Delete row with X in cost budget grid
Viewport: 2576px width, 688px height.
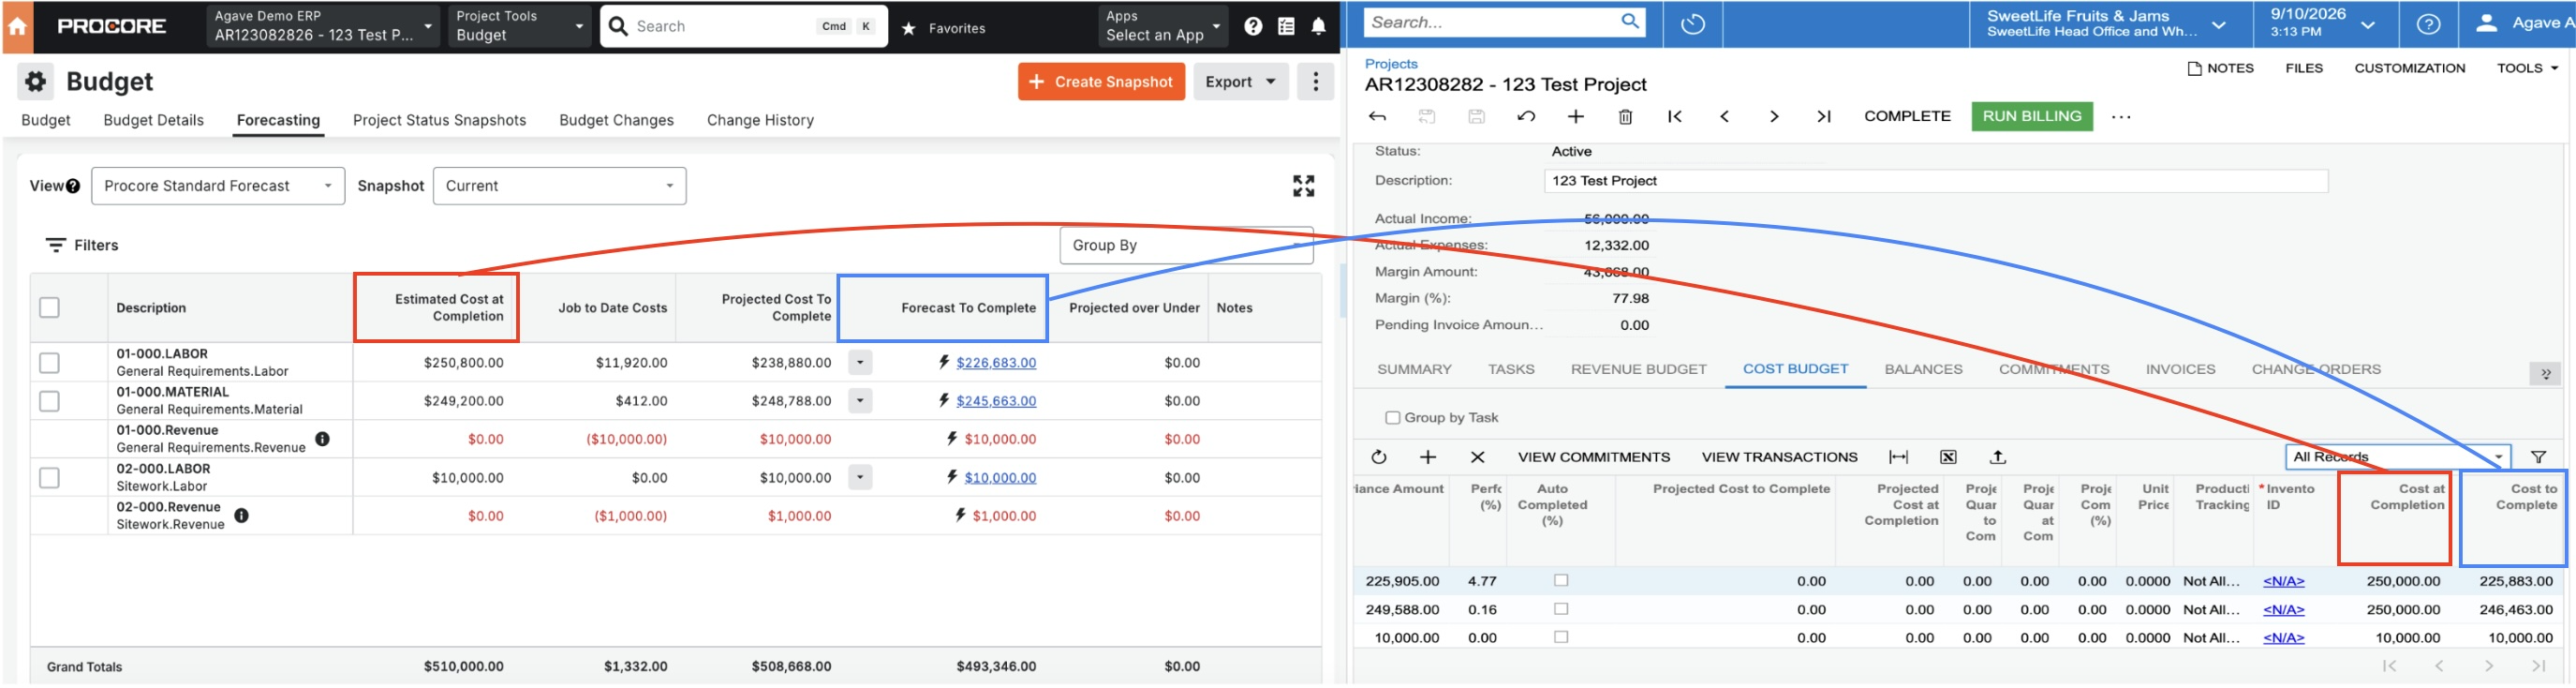1477,458
